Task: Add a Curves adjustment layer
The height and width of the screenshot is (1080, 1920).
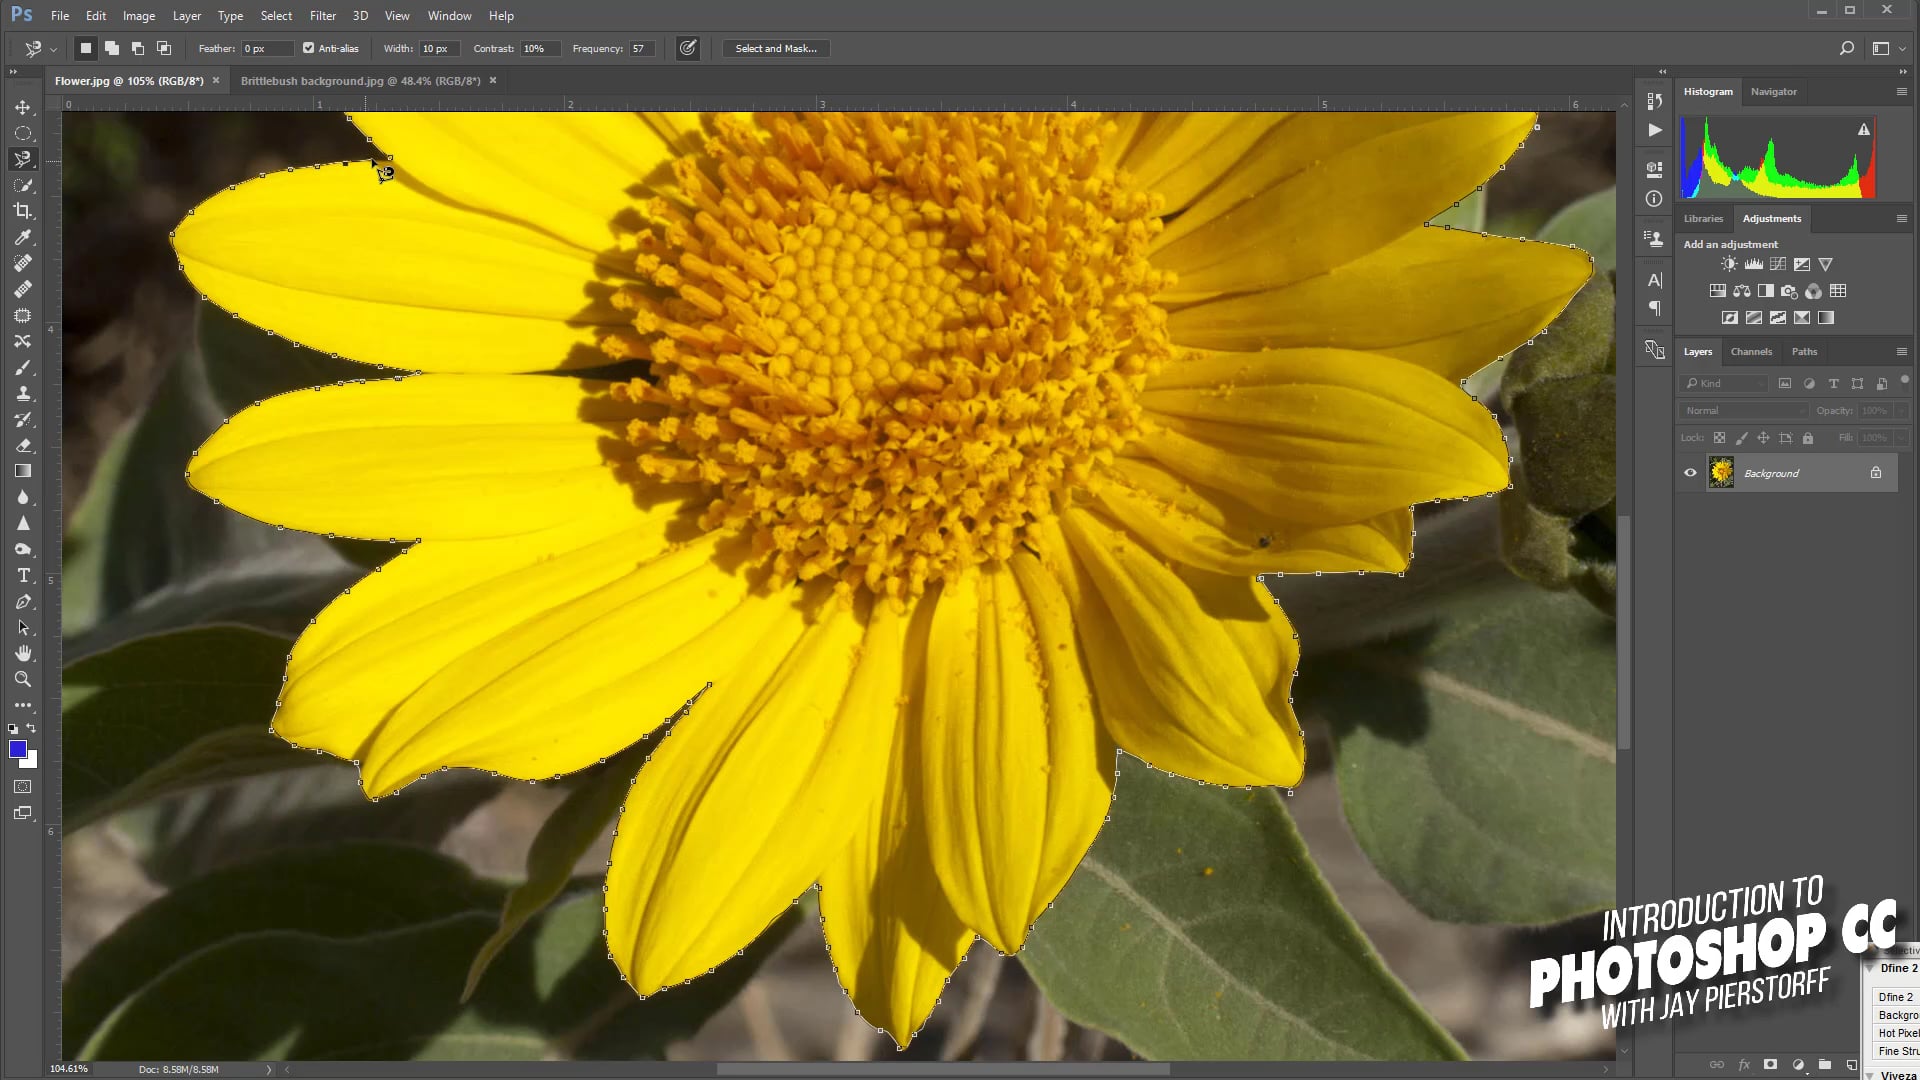Action: click(1778, 264)
